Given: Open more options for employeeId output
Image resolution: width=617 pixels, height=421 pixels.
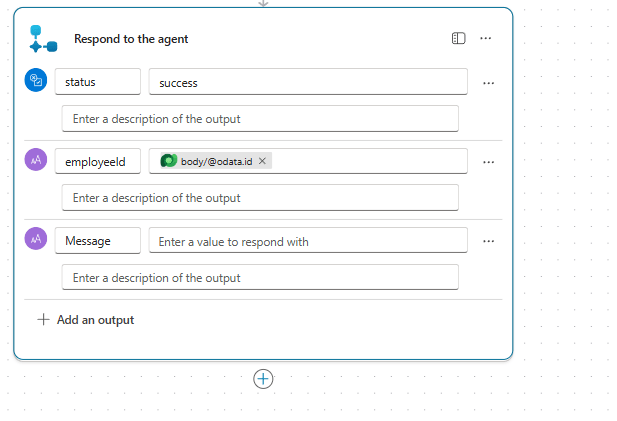Looking at the screenshot, I should pos(488,162).
